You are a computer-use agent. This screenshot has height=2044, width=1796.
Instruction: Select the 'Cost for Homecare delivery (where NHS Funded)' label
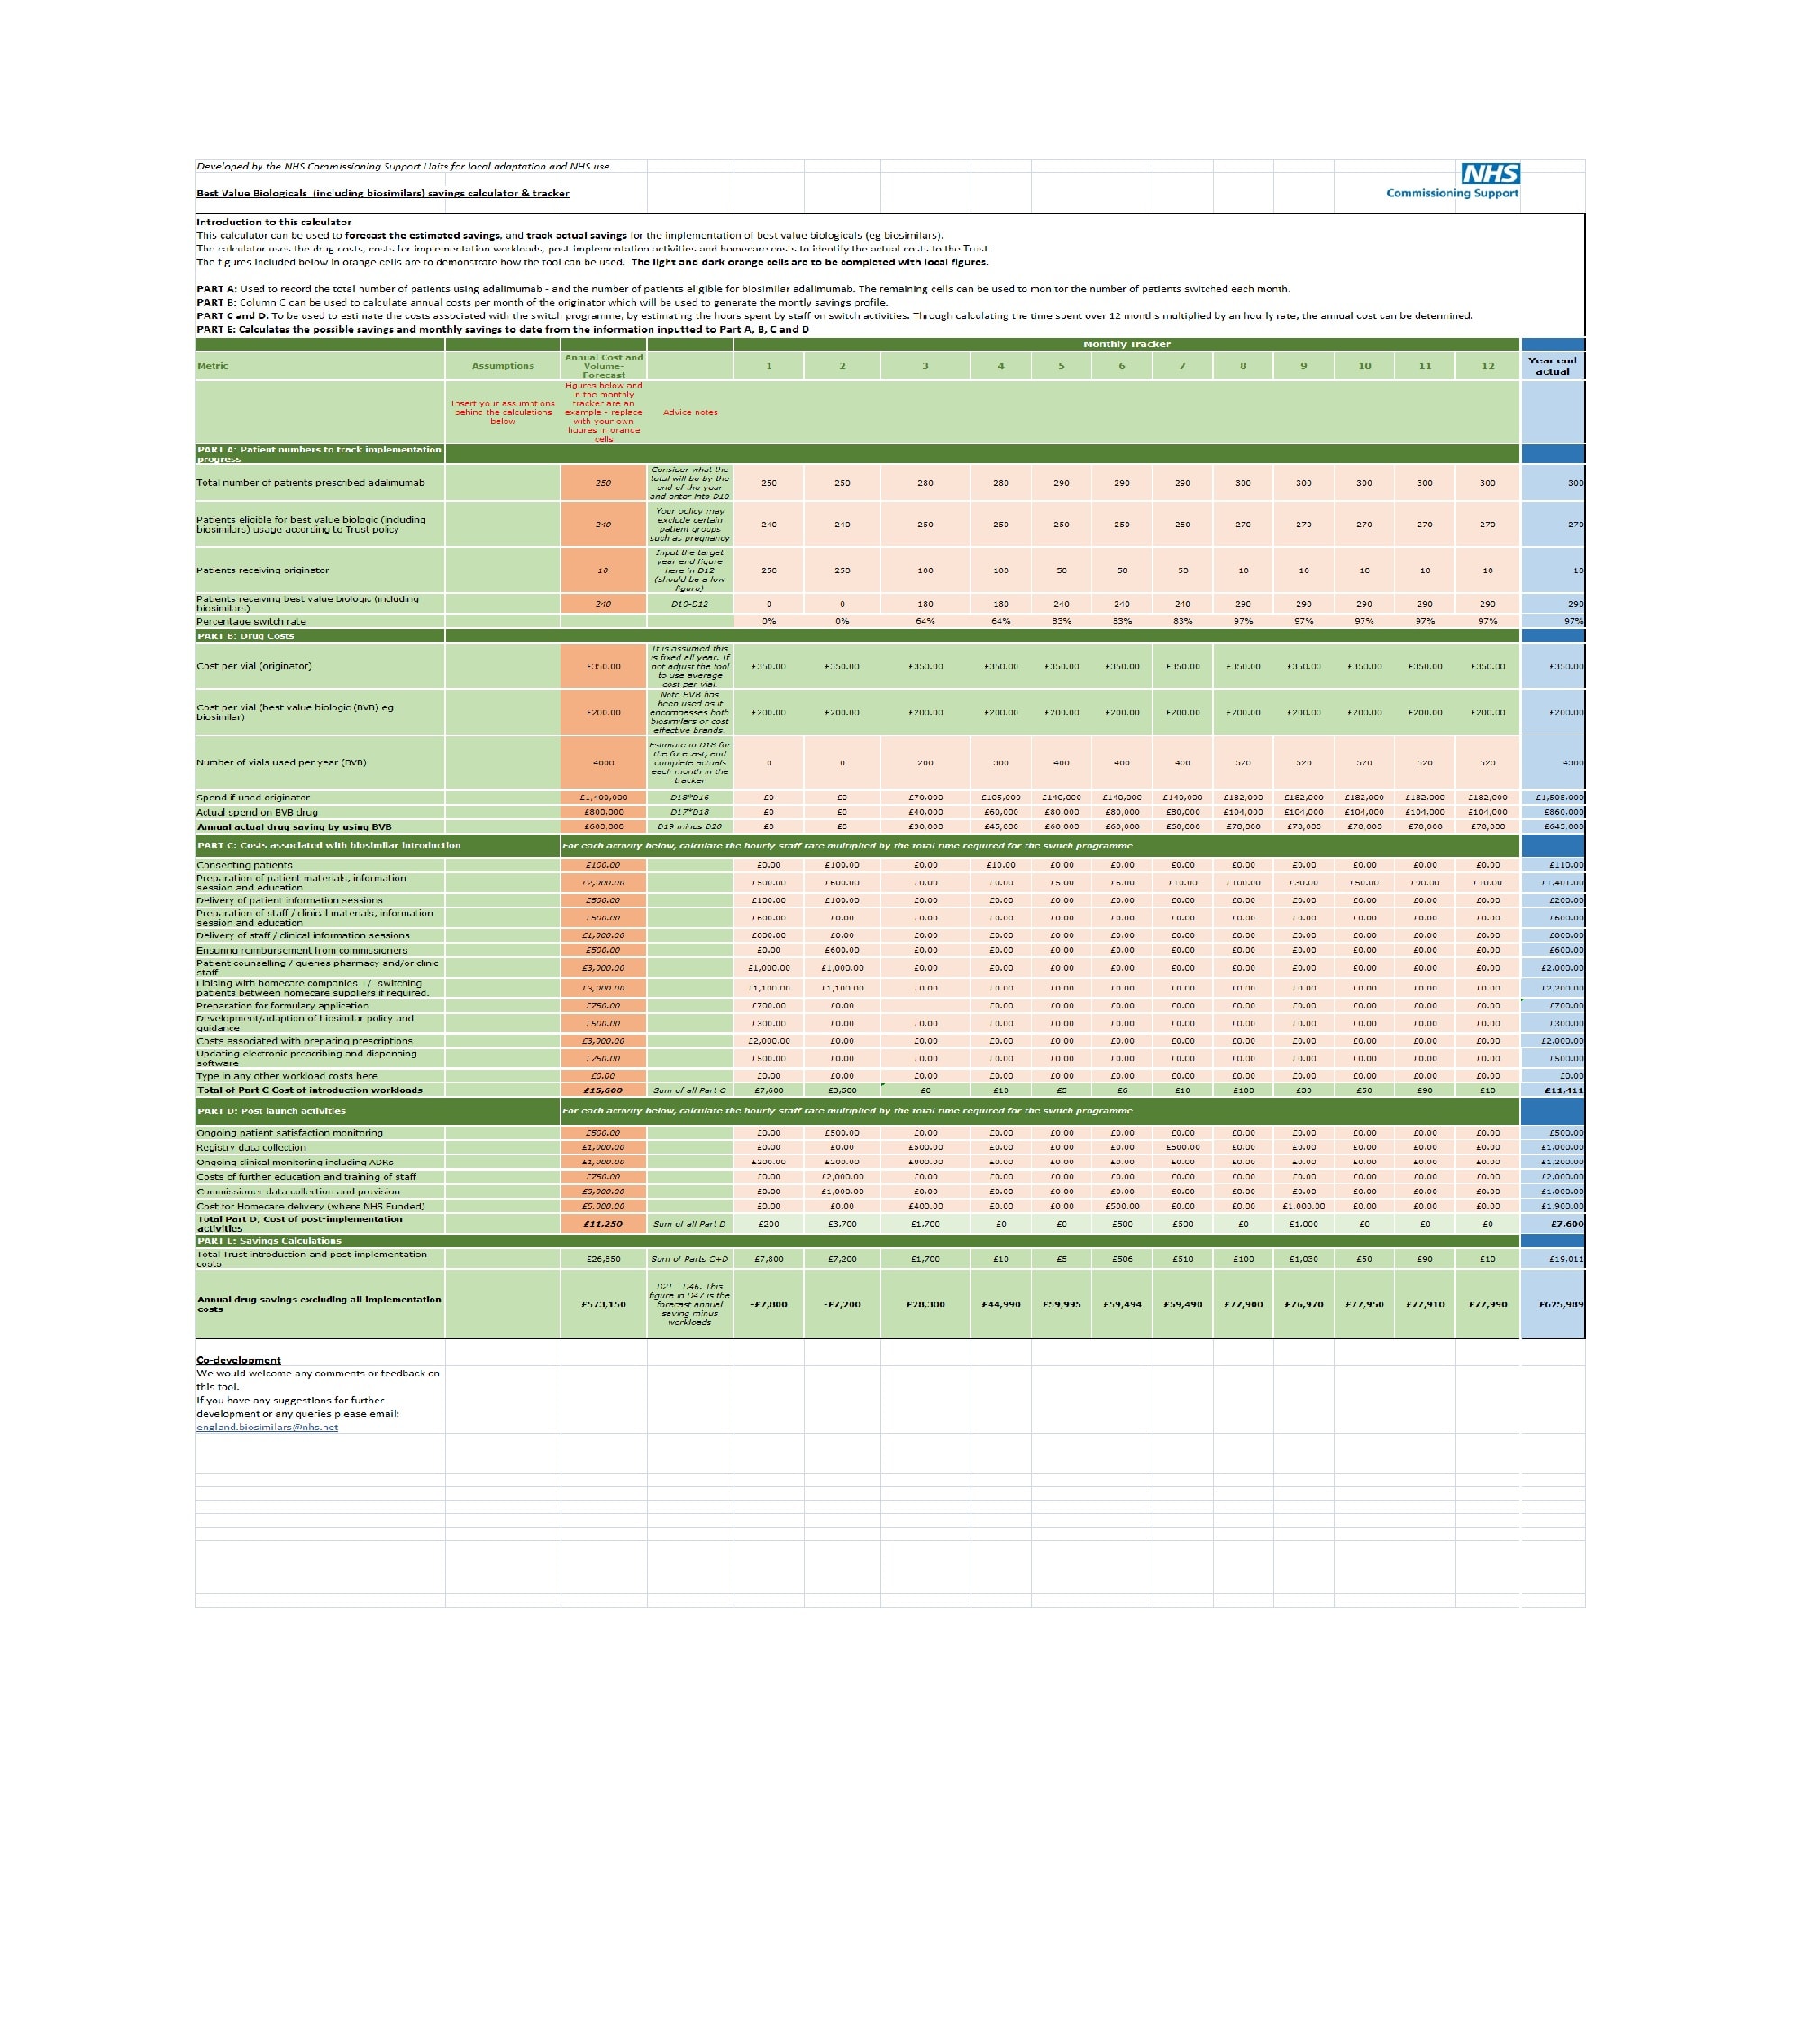pos(320,1206)
